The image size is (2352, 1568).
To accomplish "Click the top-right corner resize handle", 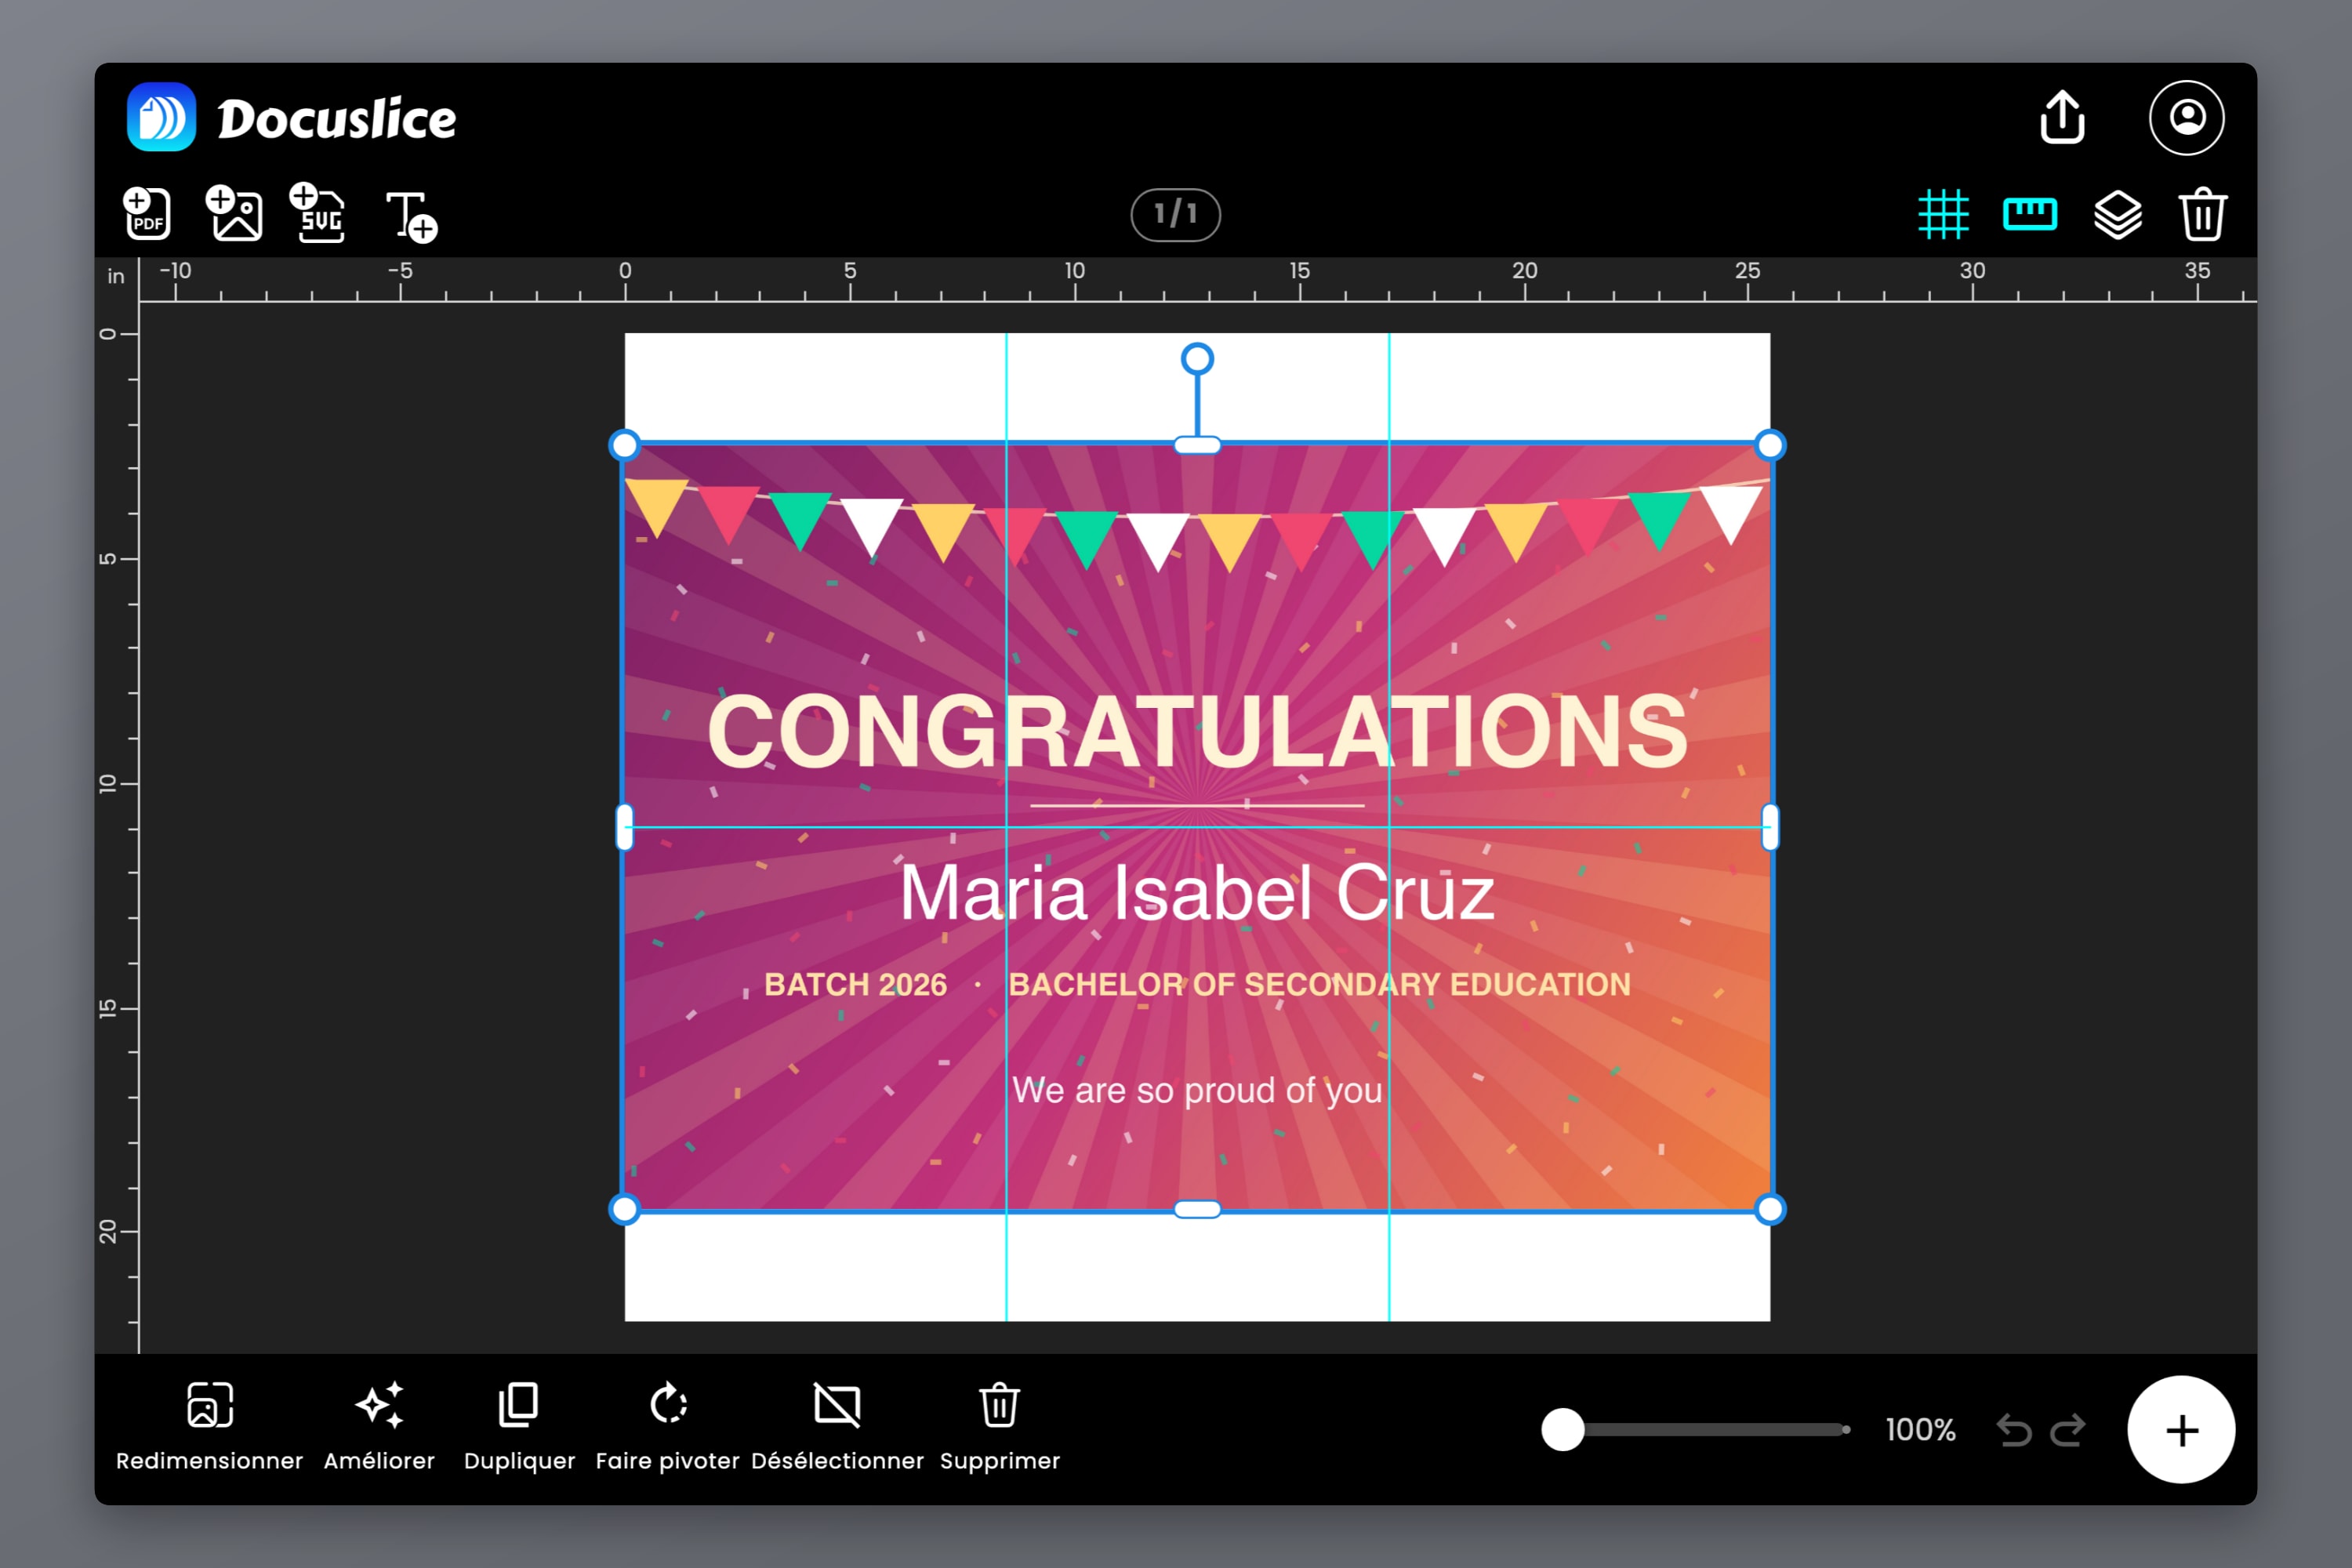I will tap(1770, 445).
